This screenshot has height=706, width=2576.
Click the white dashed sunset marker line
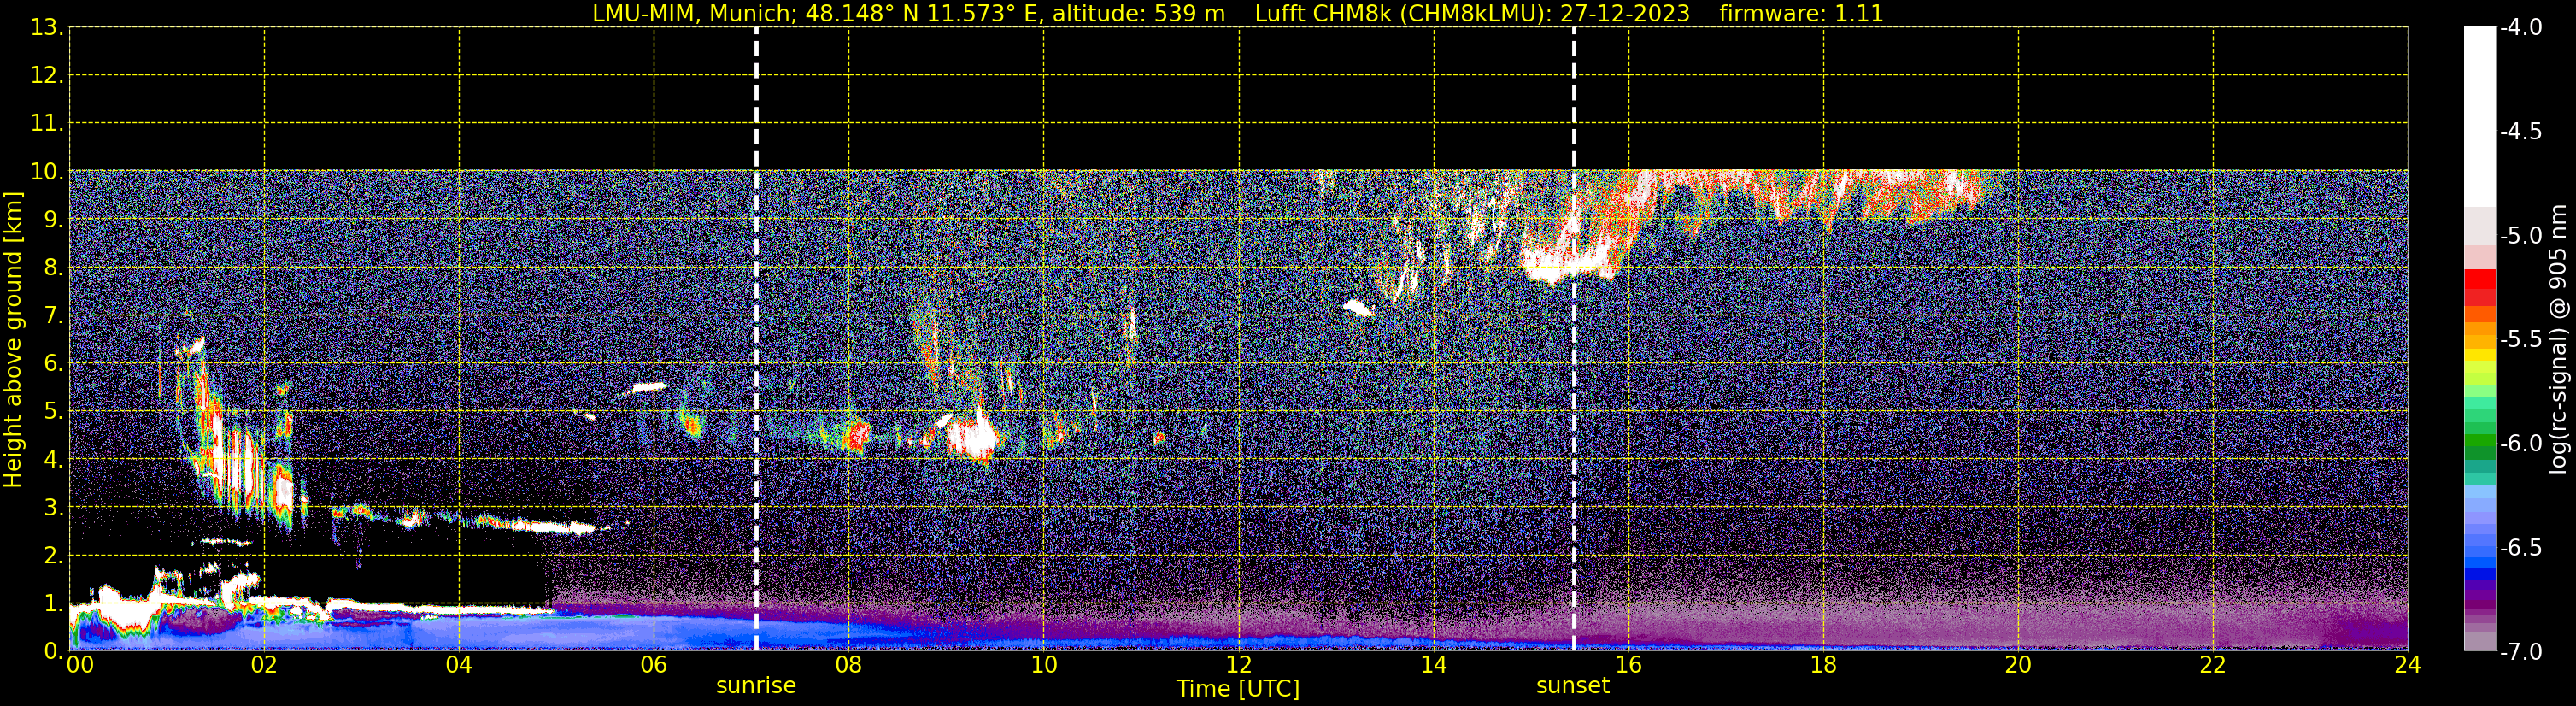click(1574, 339)
